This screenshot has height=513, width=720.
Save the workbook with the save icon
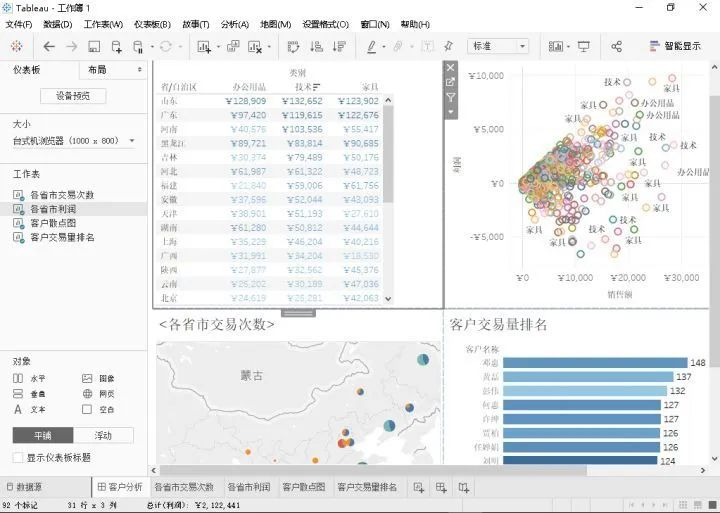[94, 46]
